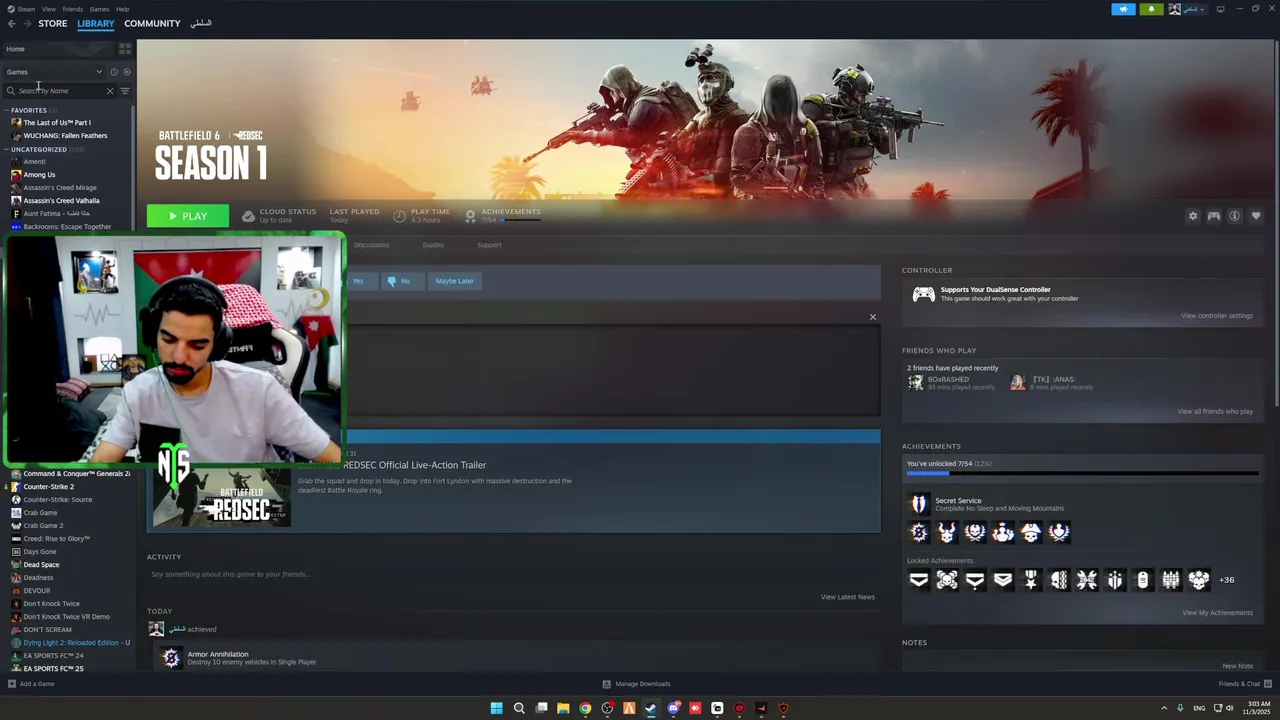Image resolution: width=1280 pixels, height=720 pixels.
Task: Open TK ANAS friend avatar
Action: [1017, 383]
